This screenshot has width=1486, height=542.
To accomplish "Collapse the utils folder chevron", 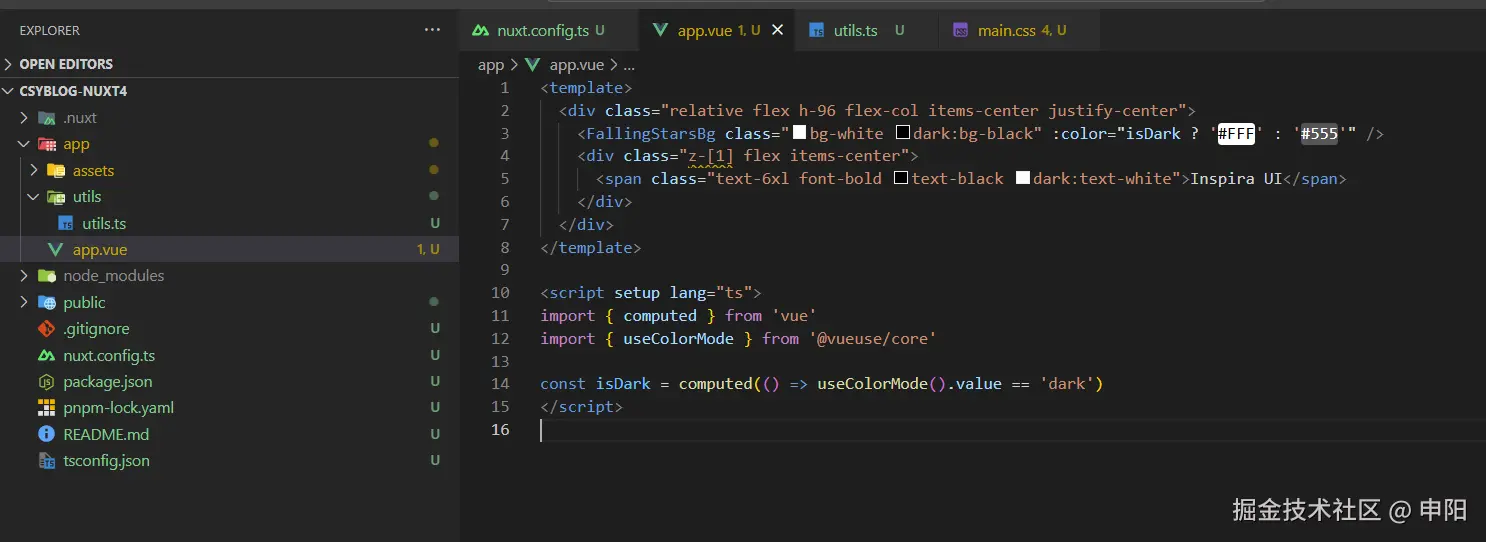I will (33, 197).
